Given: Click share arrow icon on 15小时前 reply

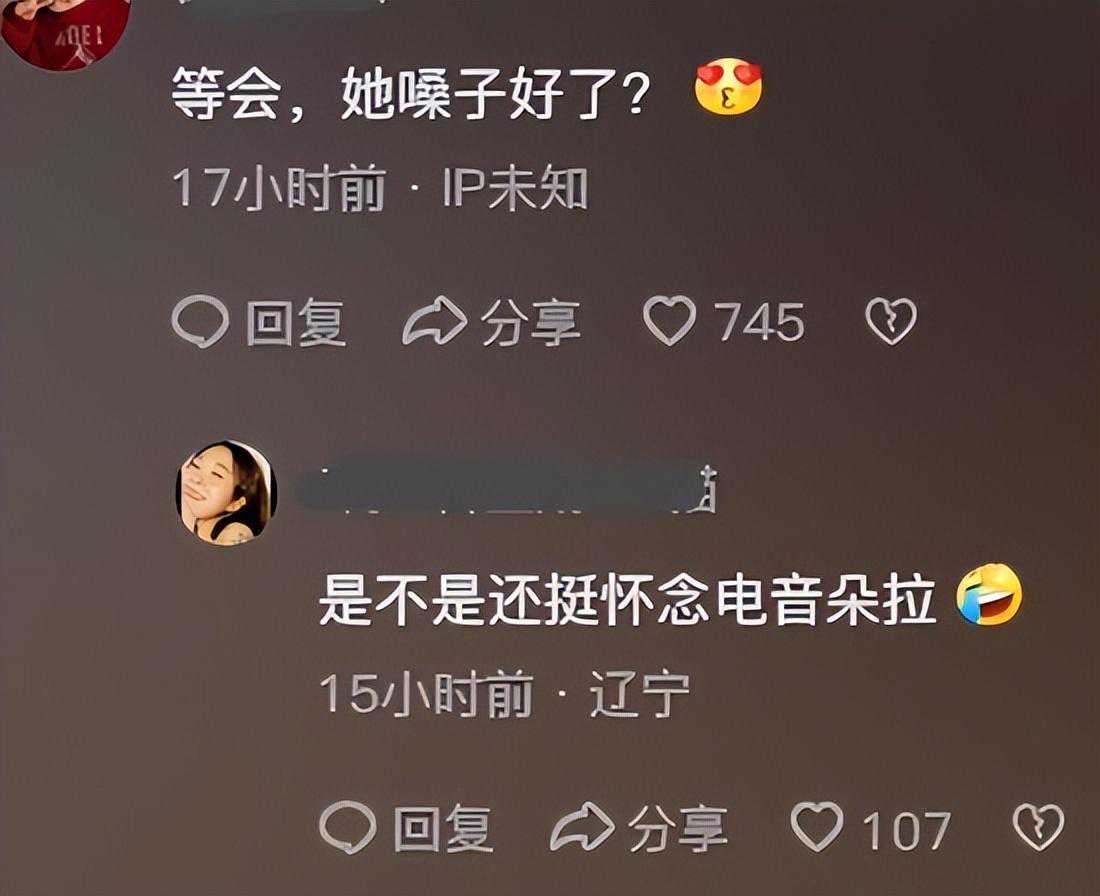Looking at the screenshot, I should click(x=582, y=827).
